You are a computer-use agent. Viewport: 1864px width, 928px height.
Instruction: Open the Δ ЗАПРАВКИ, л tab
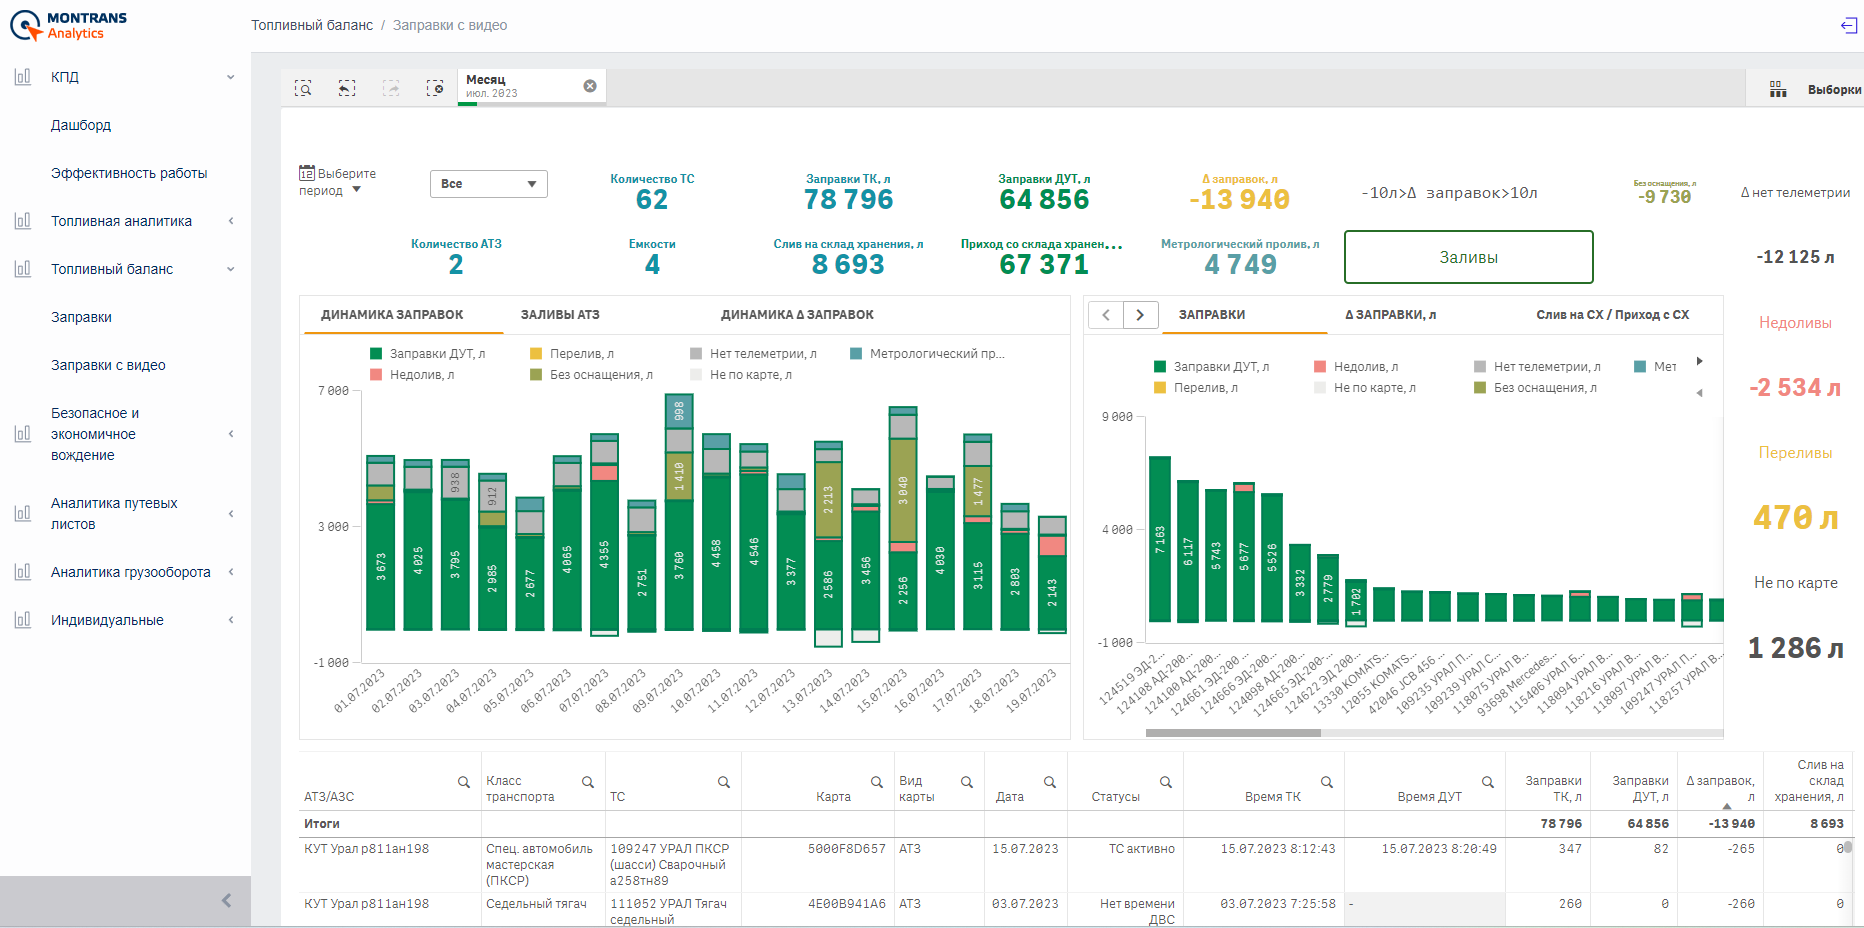tap(1391, 314)
